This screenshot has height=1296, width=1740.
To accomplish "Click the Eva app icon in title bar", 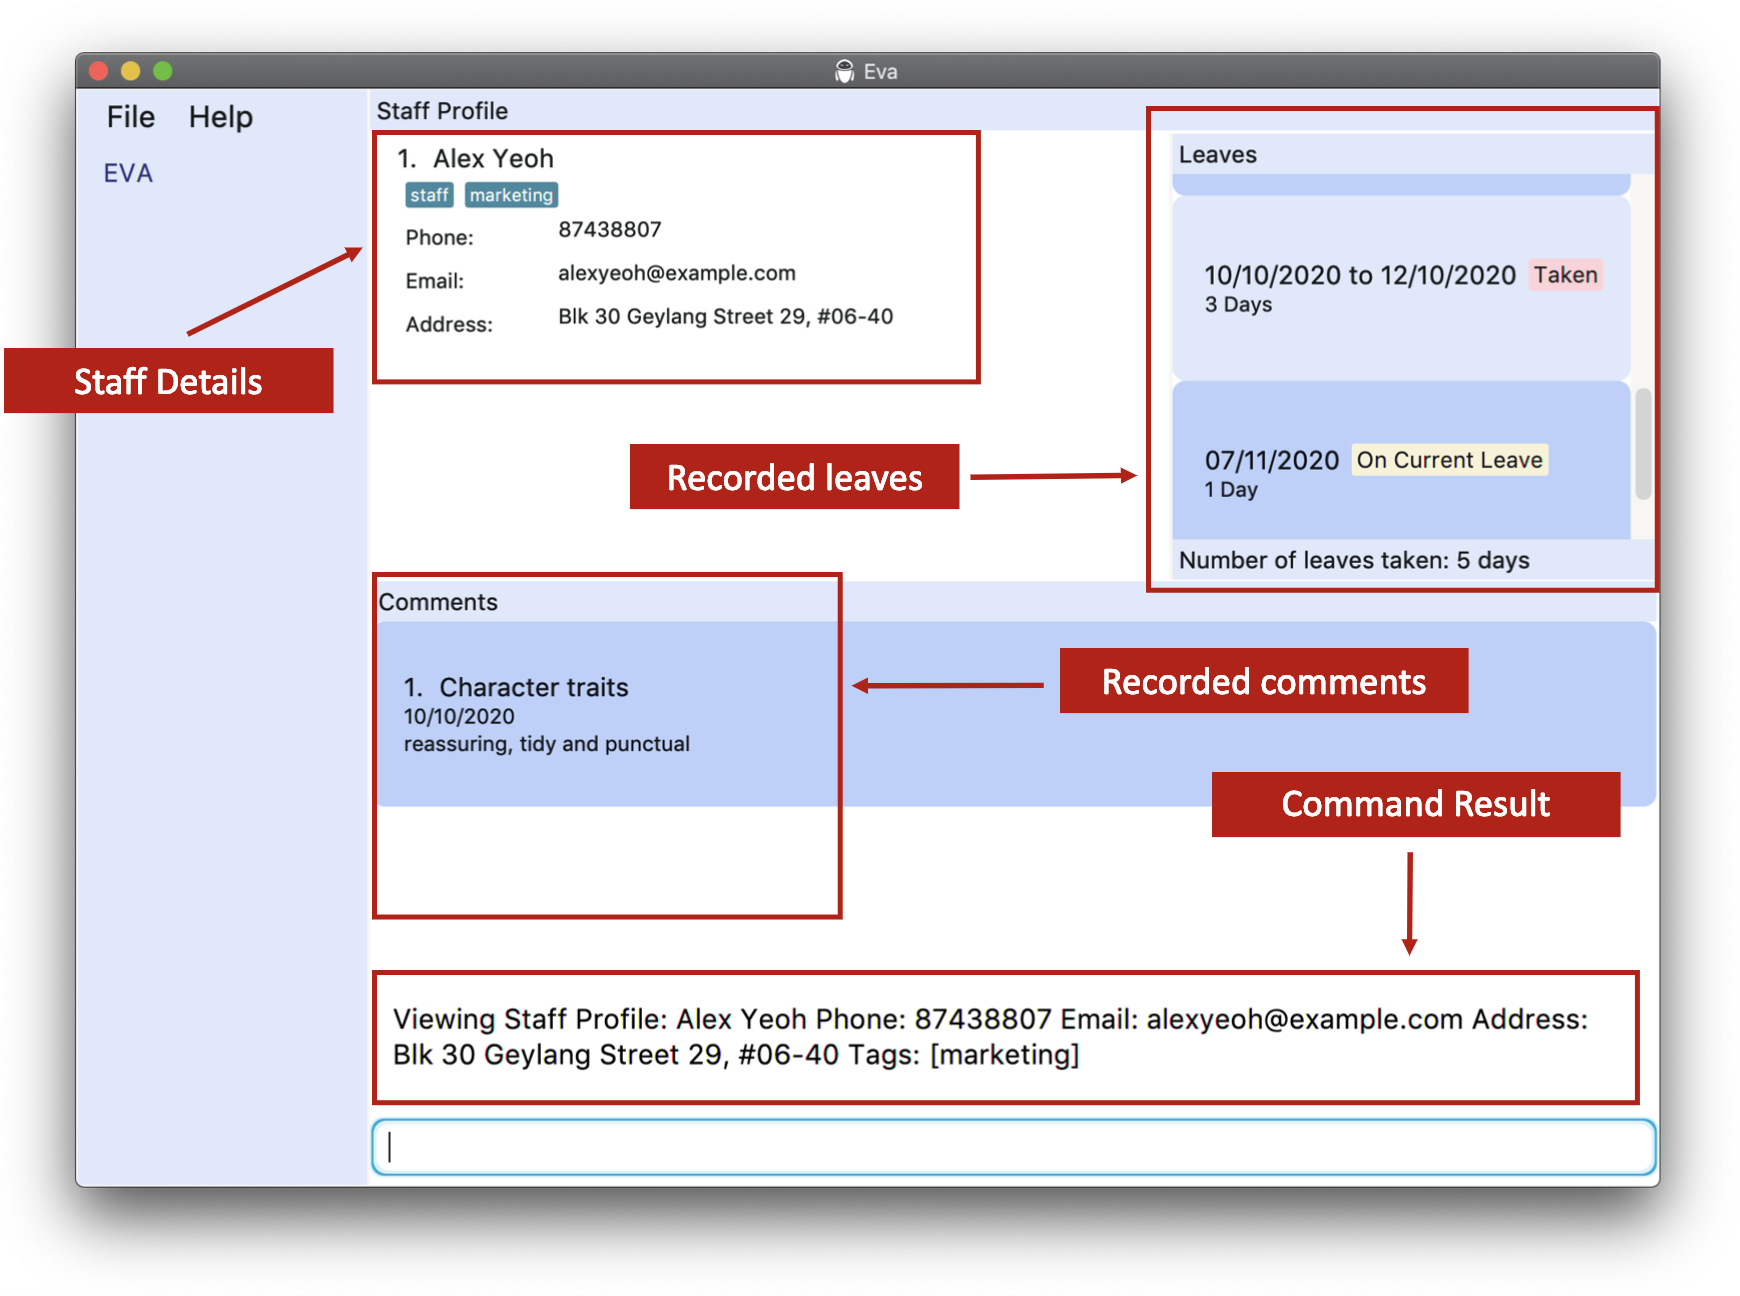I will tap(845, 71).
